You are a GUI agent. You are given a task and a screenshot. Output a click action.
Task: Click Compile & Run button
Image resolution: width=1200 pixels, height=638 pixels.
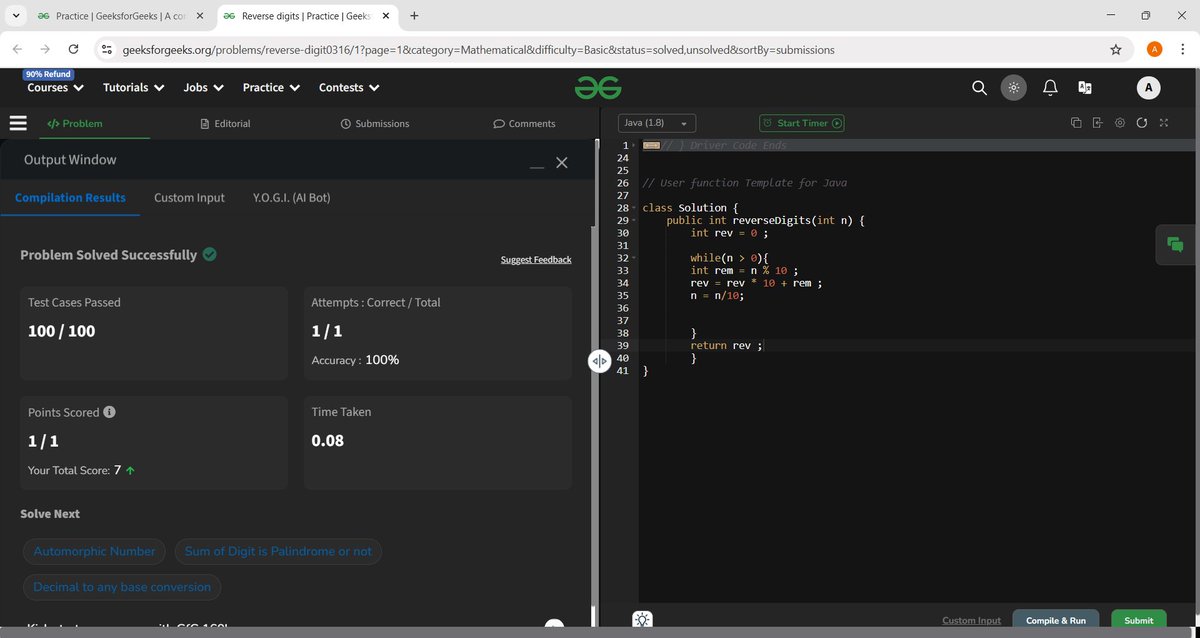click(x=1056, y=620)
